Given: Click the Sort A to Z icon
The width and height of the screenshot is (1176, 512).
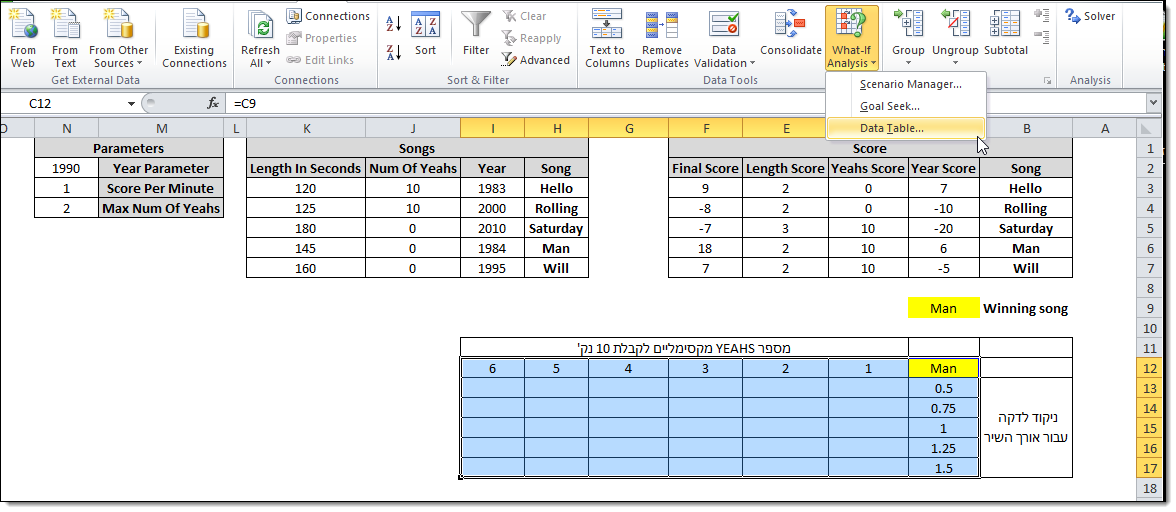Looking at the screenshot, I should click(x=394, y=24).
